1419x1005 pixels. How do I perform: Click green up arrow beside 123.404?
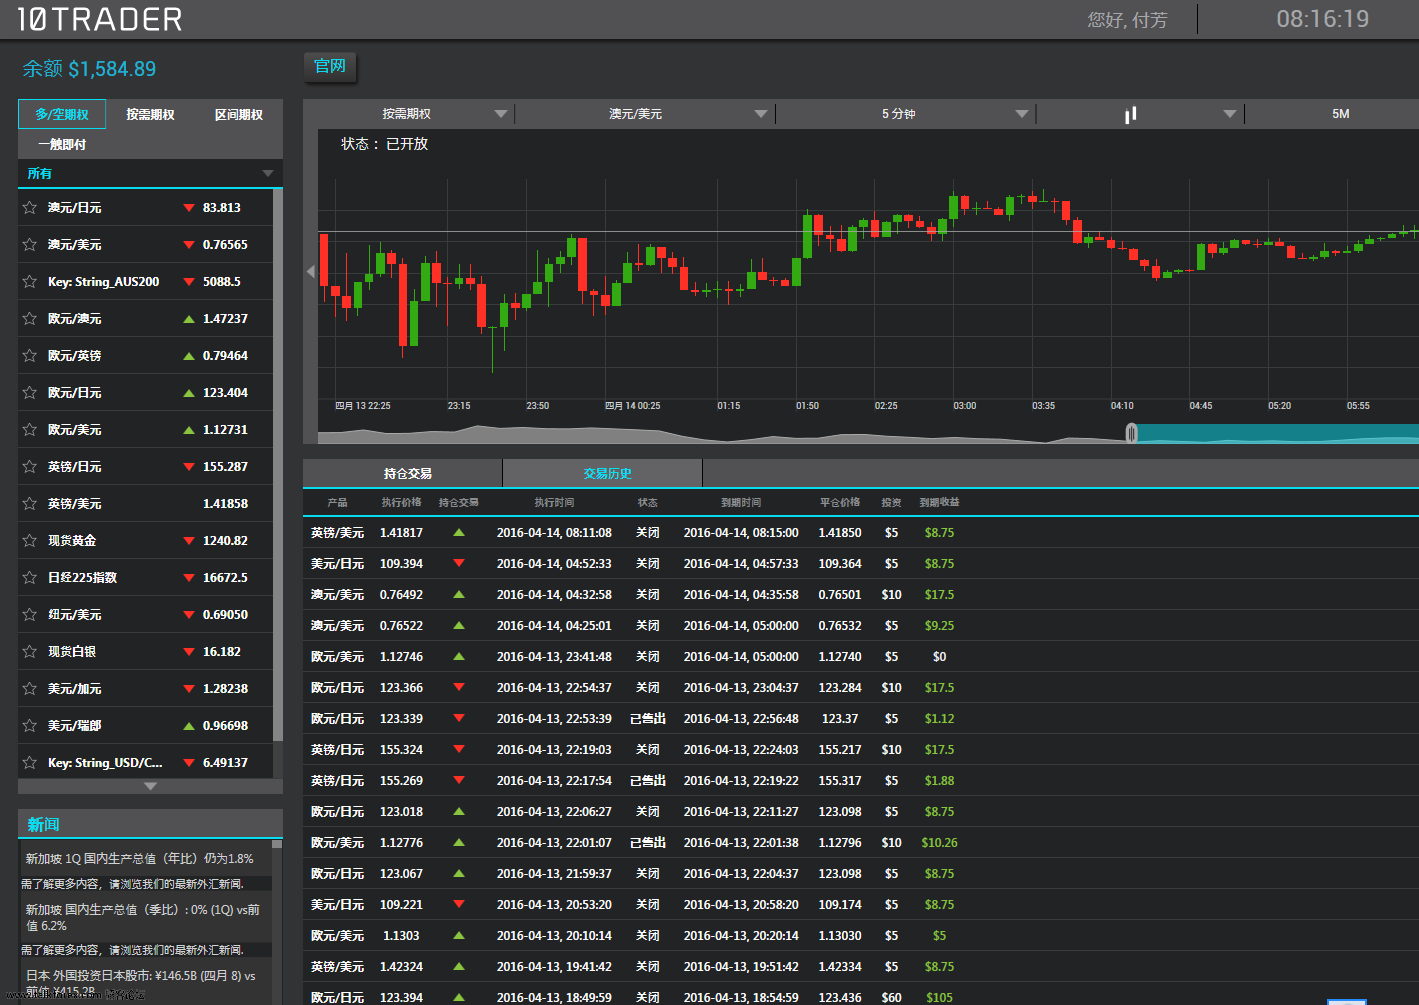pos(189,393)
